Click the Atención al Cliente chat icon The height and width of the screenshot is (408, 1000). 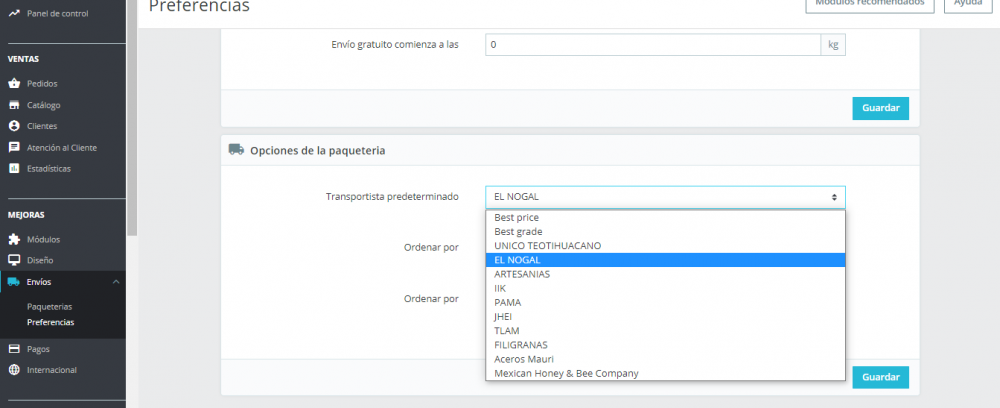(14, 147)
